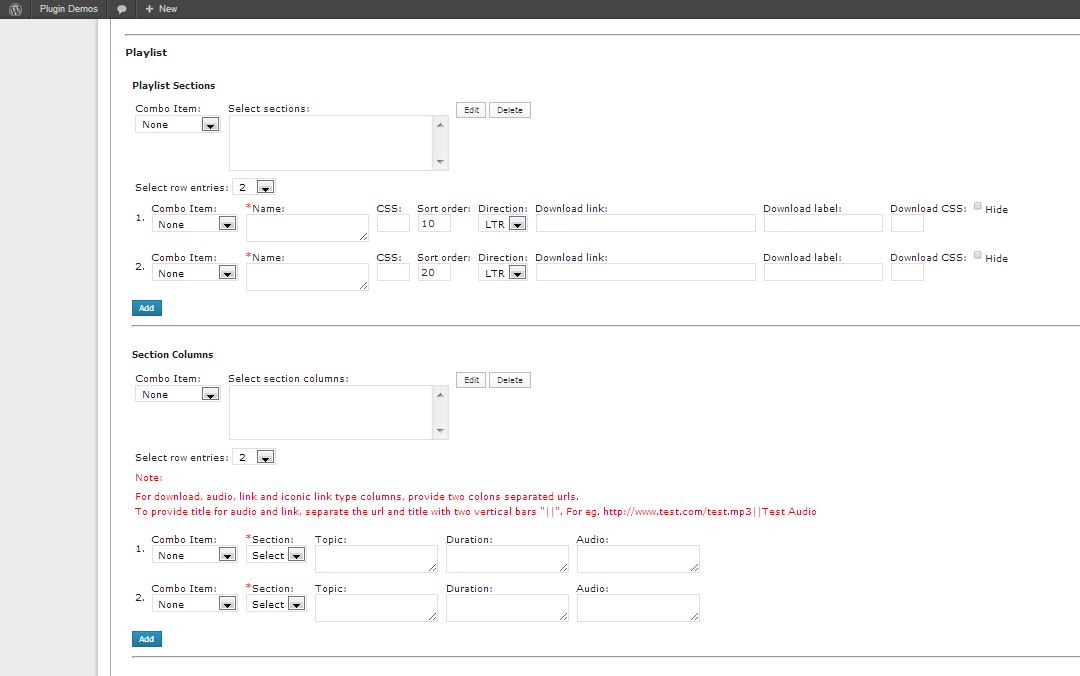Viewport: 1080px width, 676px height.
Task: Click Topic field in column row 1
Action: [376, 559]
